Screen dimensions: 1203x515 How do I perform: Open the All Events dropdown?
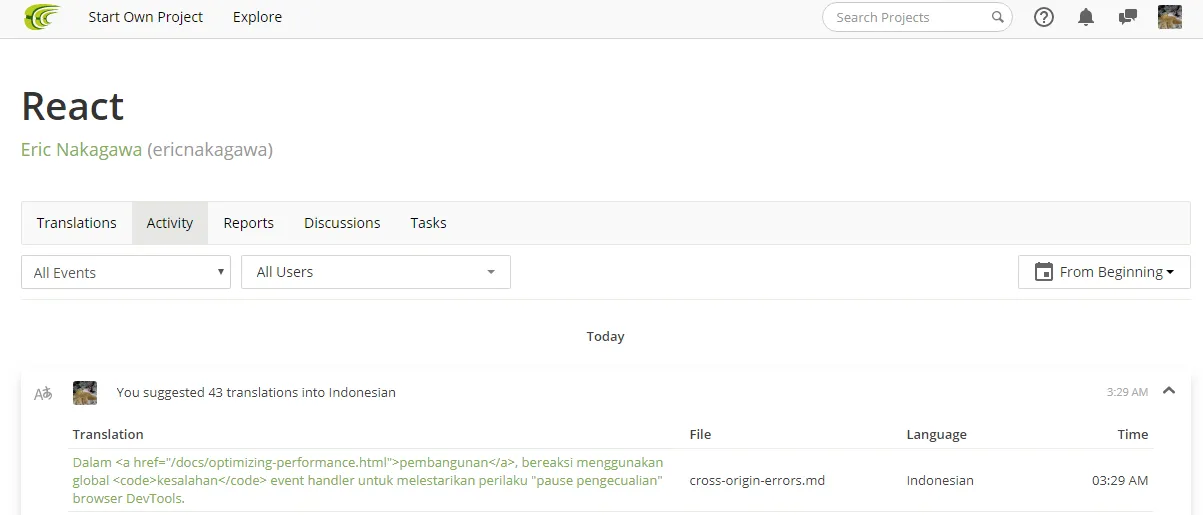(x=126, y=272)
